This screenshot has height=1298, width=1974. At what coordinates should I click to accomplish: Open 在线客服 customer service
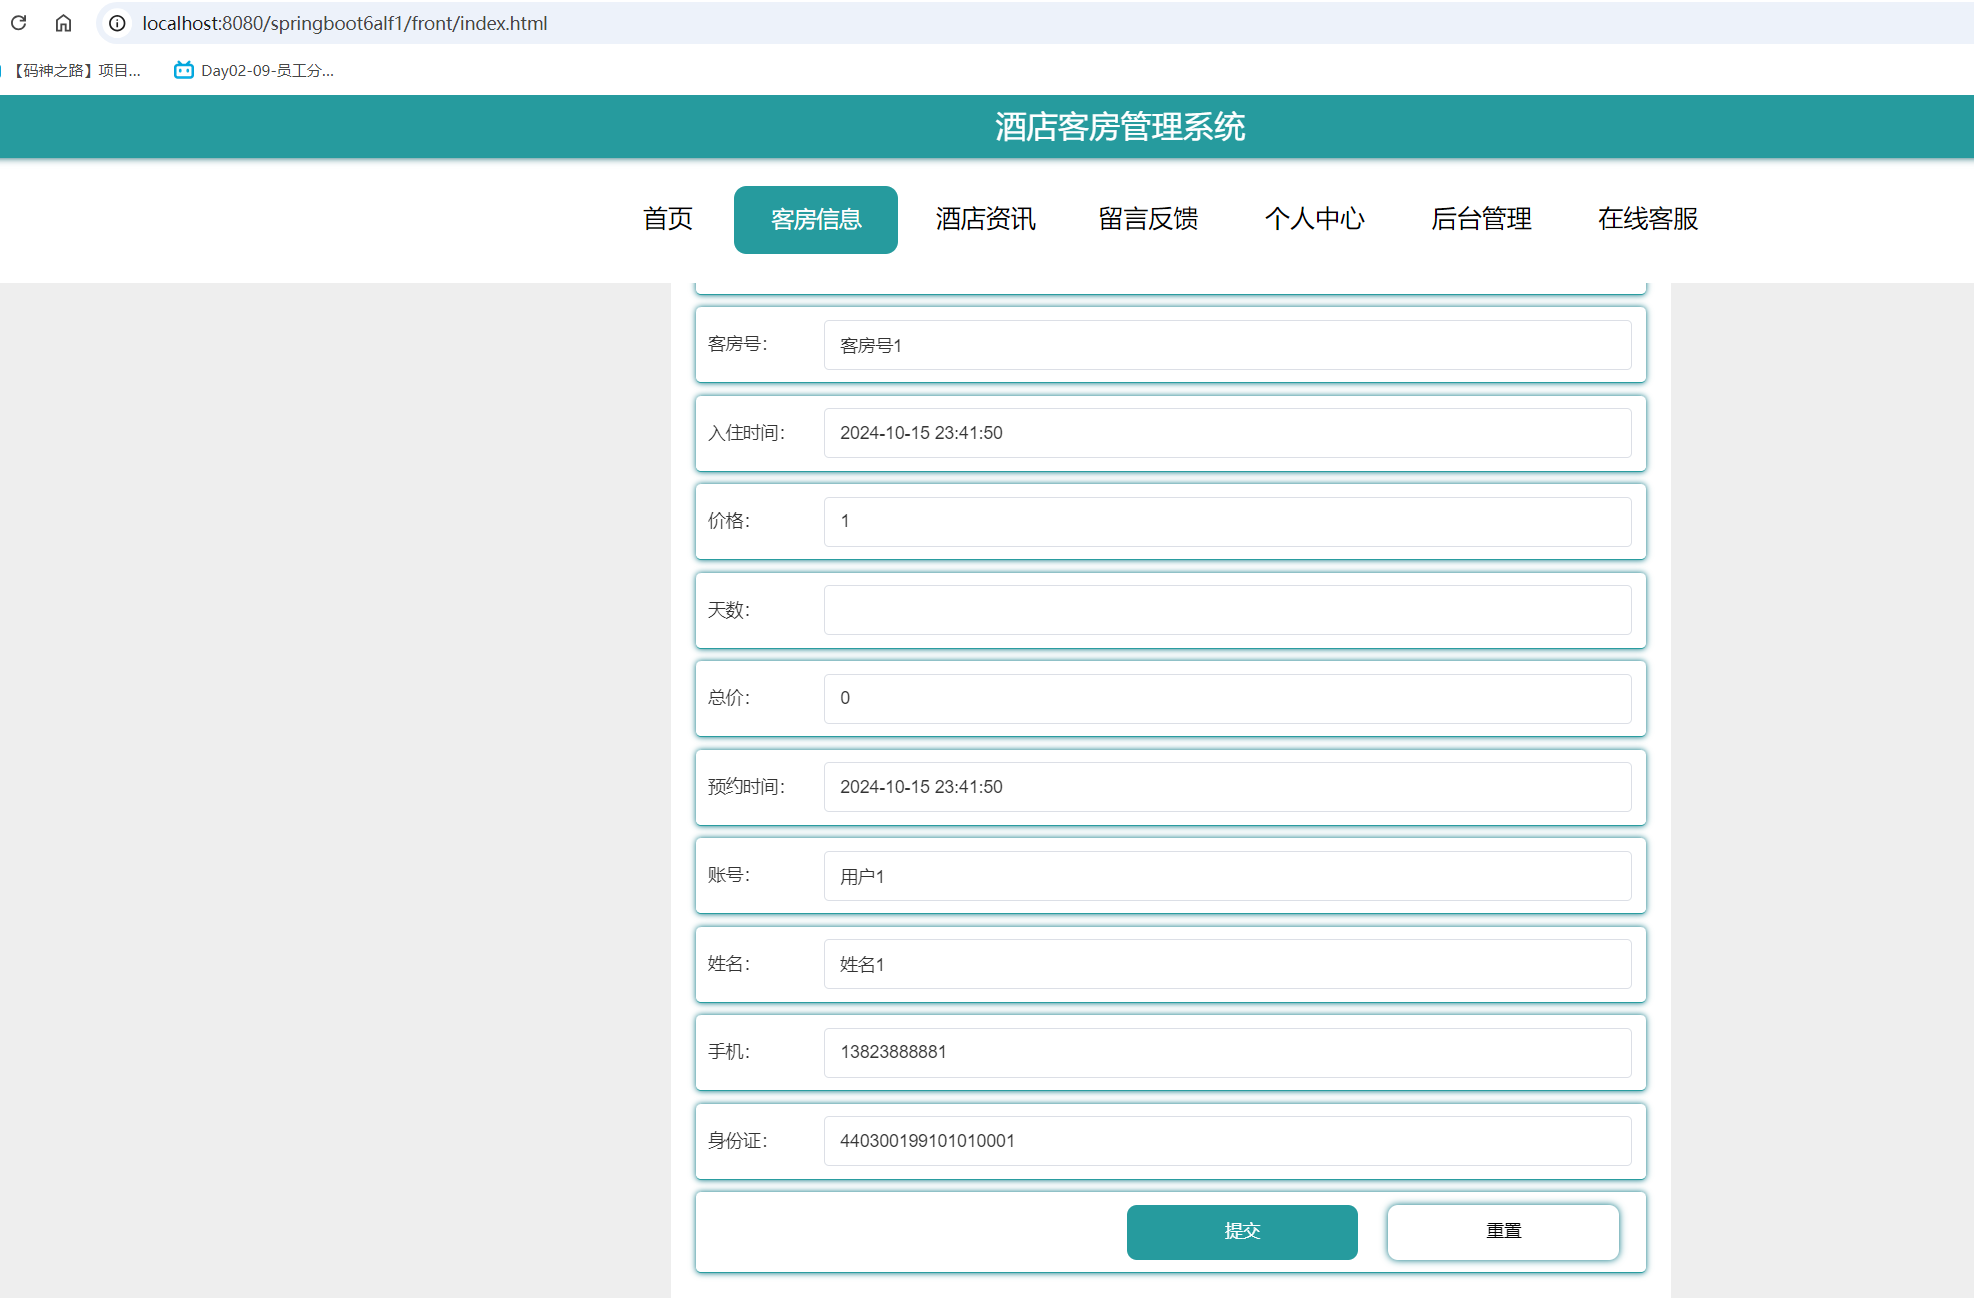pyautogui.click(x=1647, y=219)
